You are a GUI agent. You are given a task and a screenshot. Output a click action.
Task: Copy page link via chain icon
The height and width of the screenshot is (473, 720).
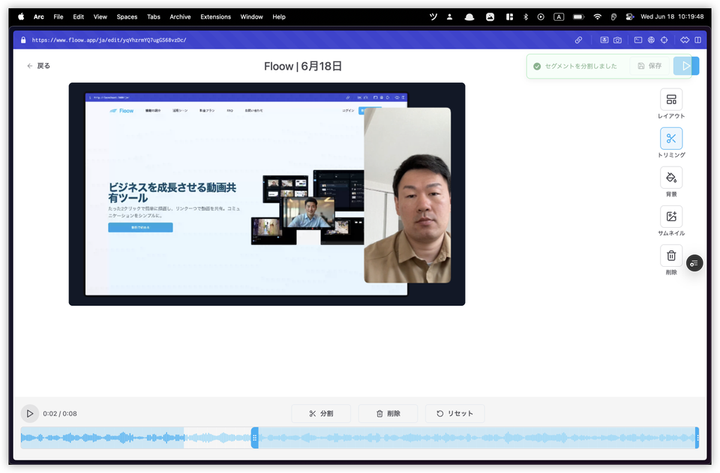[579, 40]
